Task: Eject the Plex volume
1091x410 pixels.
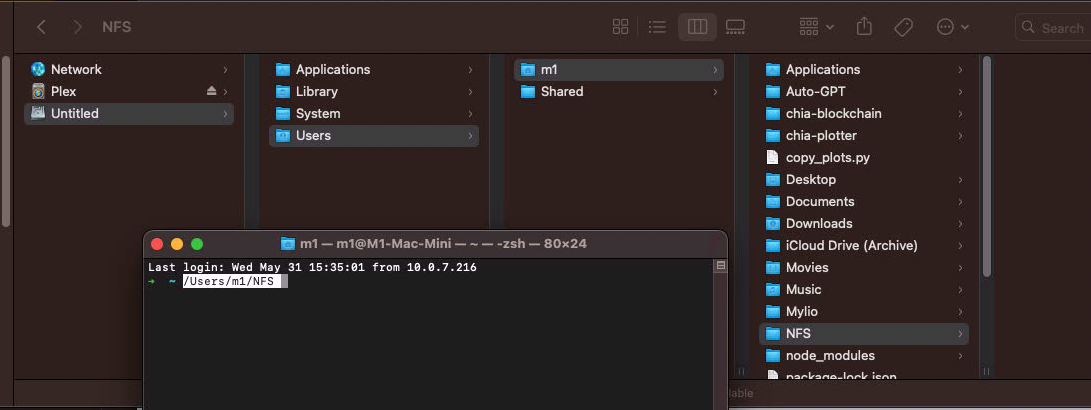Action: tap(211, 91)
